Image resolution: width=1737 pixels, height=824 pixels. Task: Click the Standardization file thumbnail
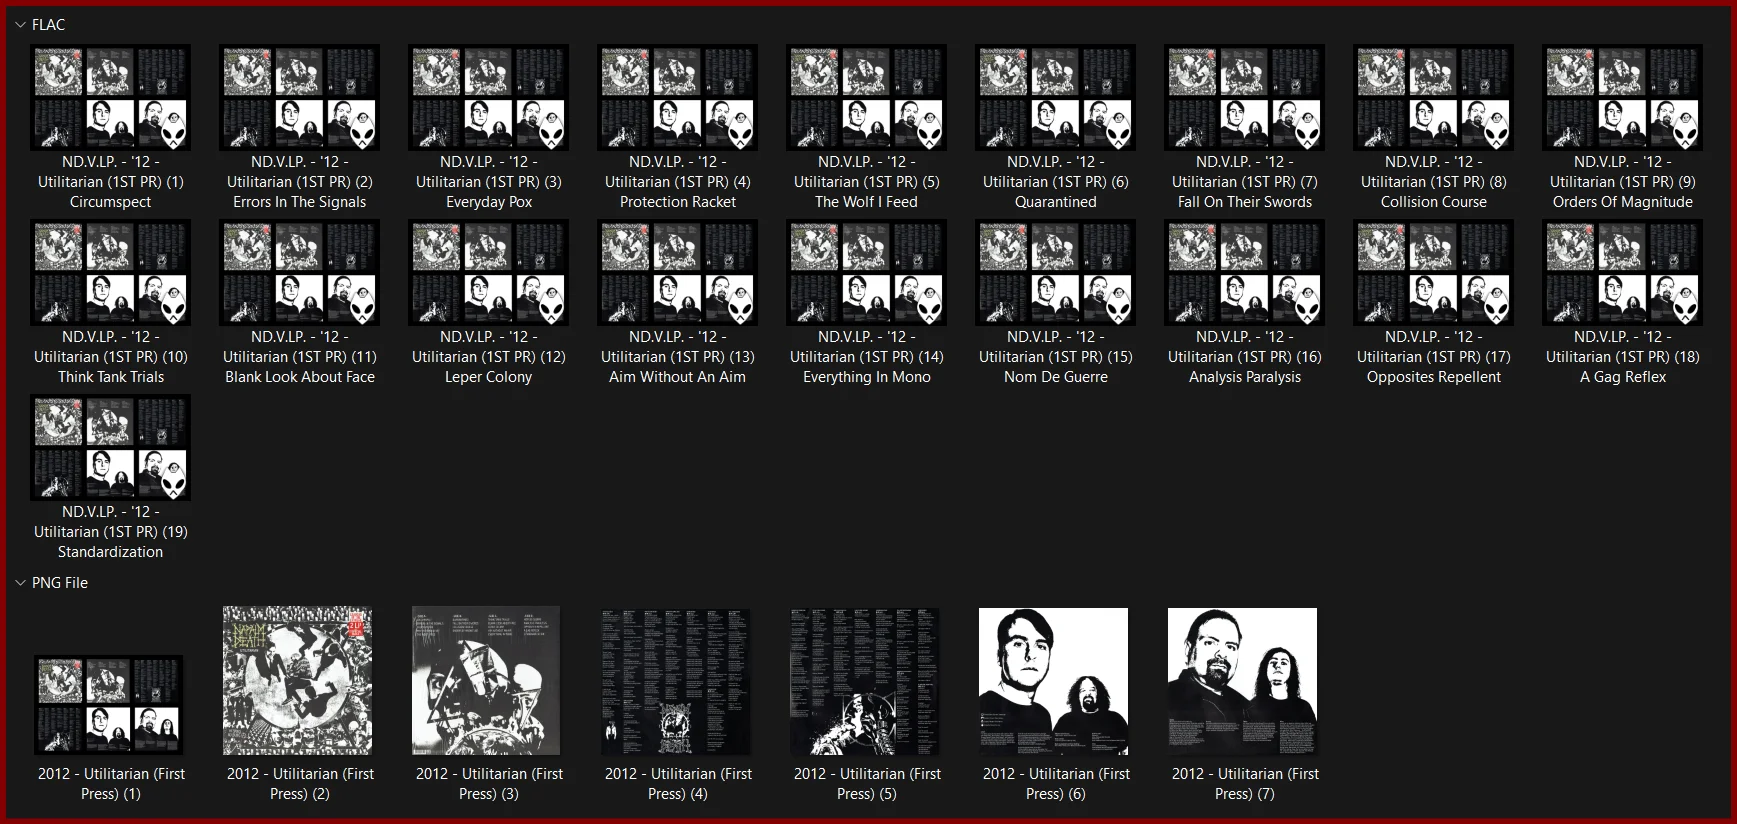pyautogui.click(x=110, y=447)
